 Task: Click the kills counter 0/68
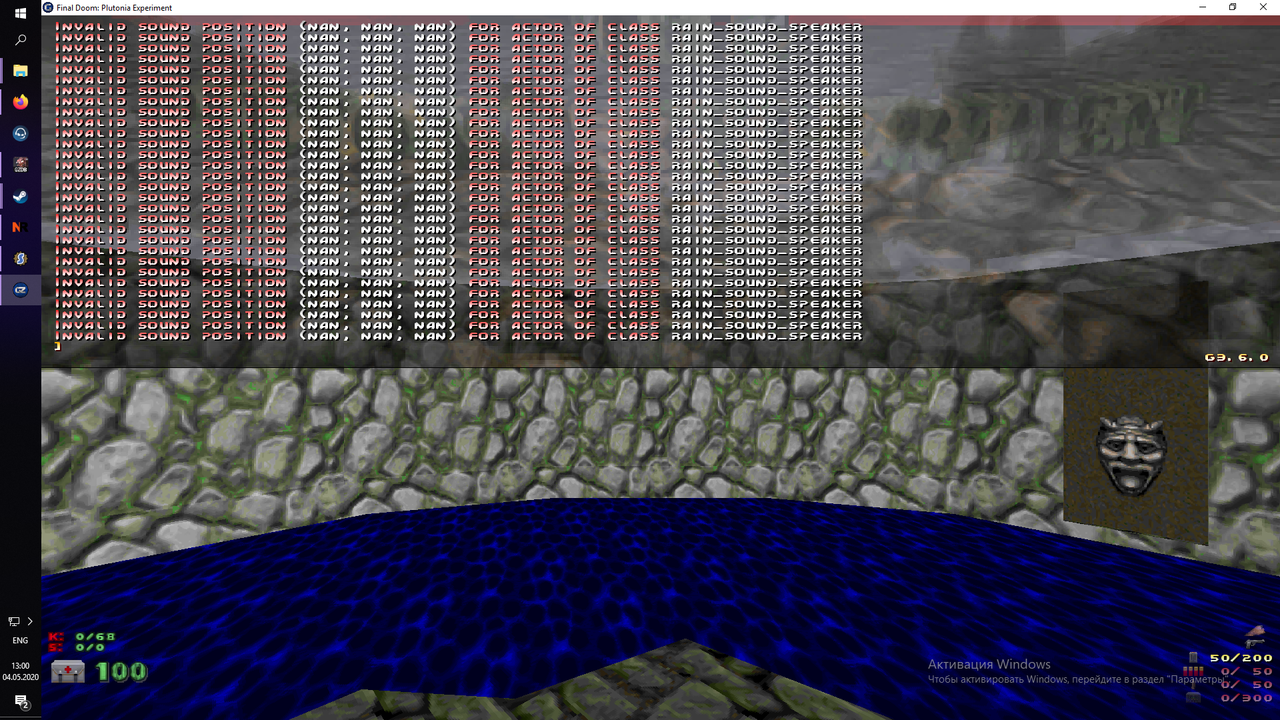pos(95,636)
